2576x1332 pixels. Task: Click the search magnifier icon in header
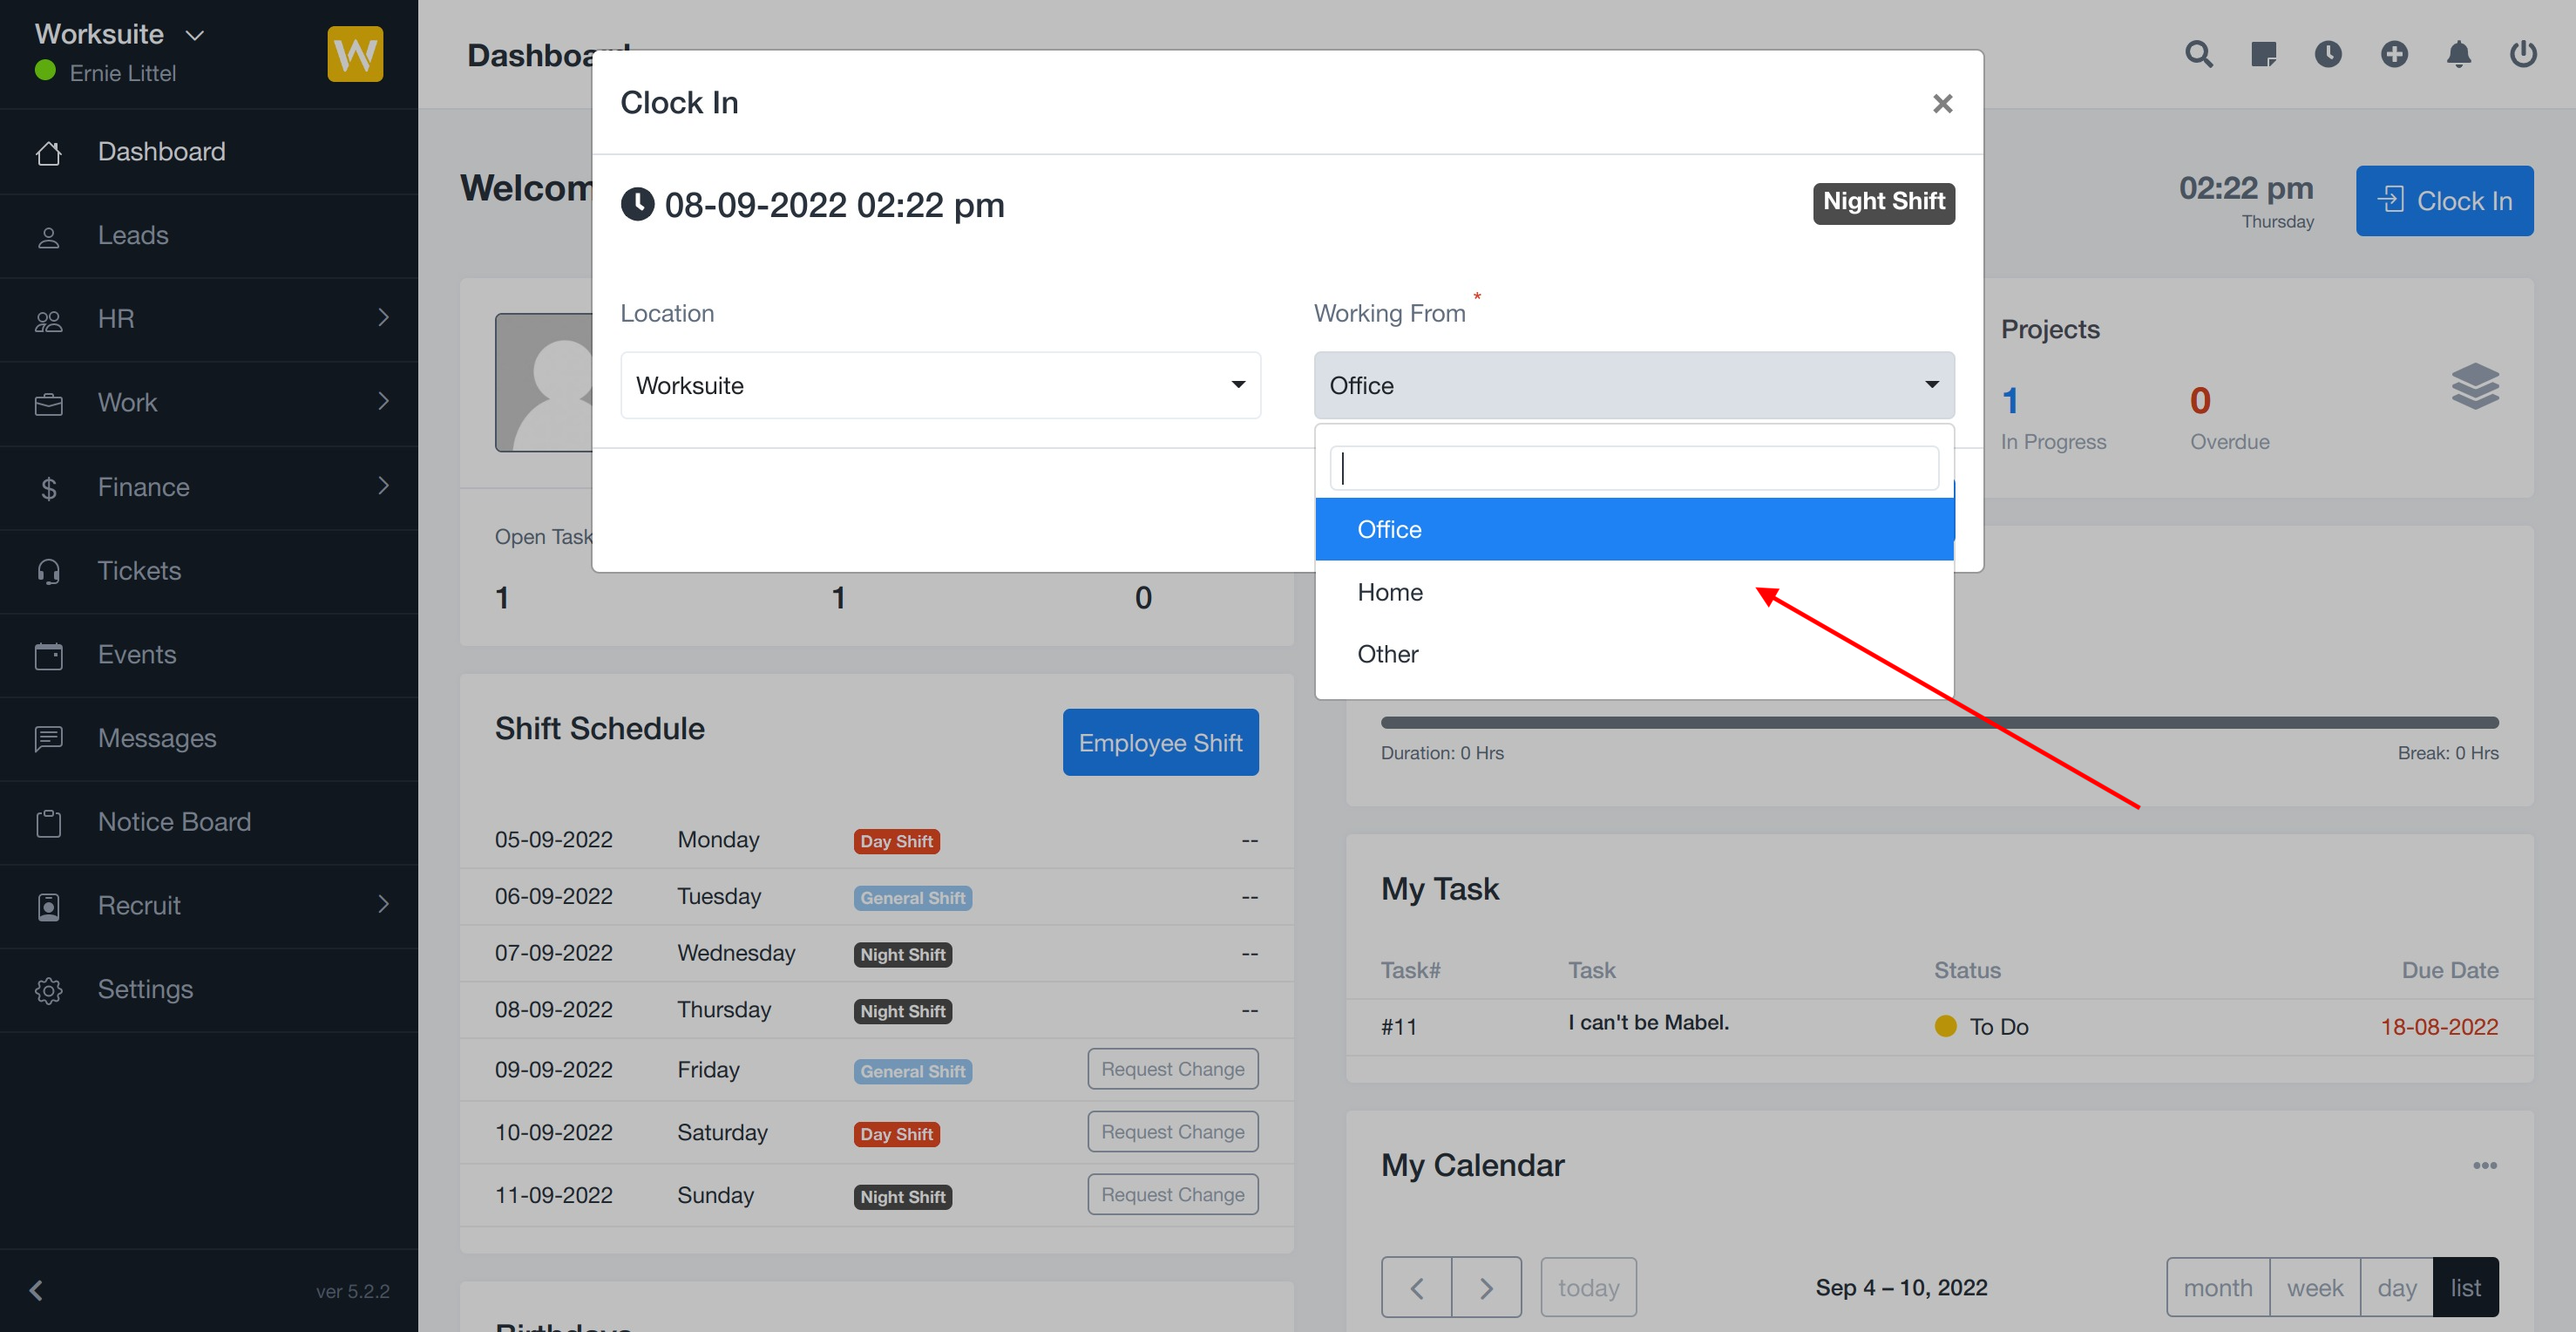tap(2198, 54)
